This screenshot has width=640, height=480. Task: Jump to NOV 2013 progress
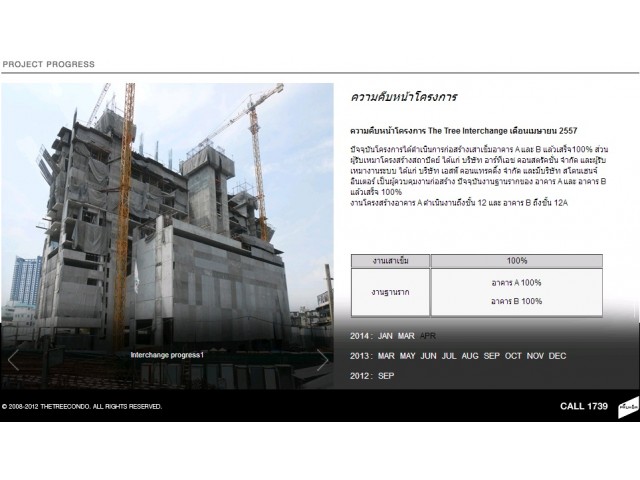point(535,356)
